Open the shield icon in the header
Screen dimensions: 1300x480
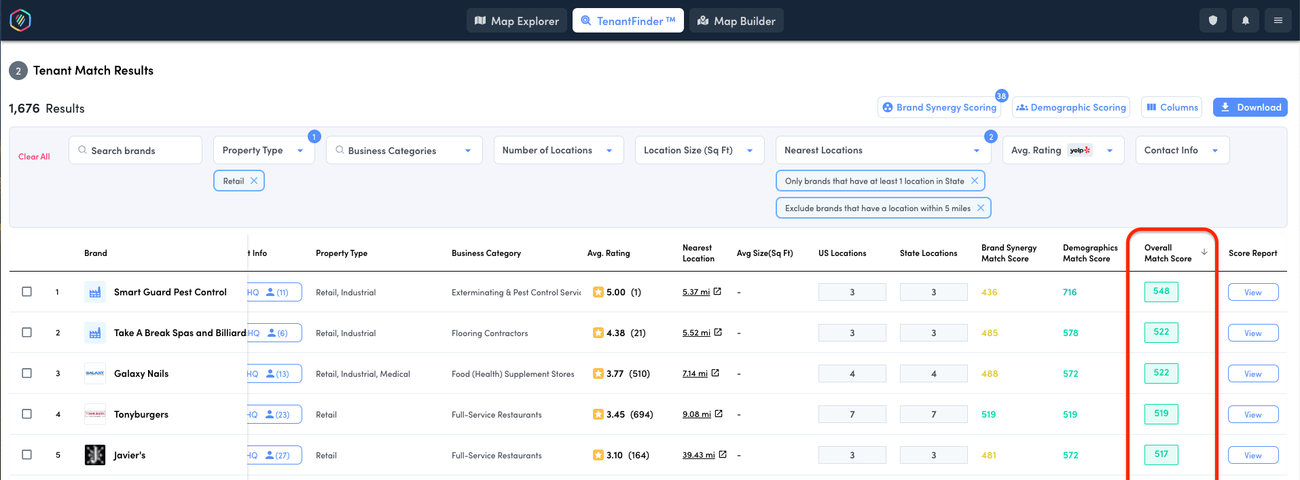click(x=1212, y=20)
